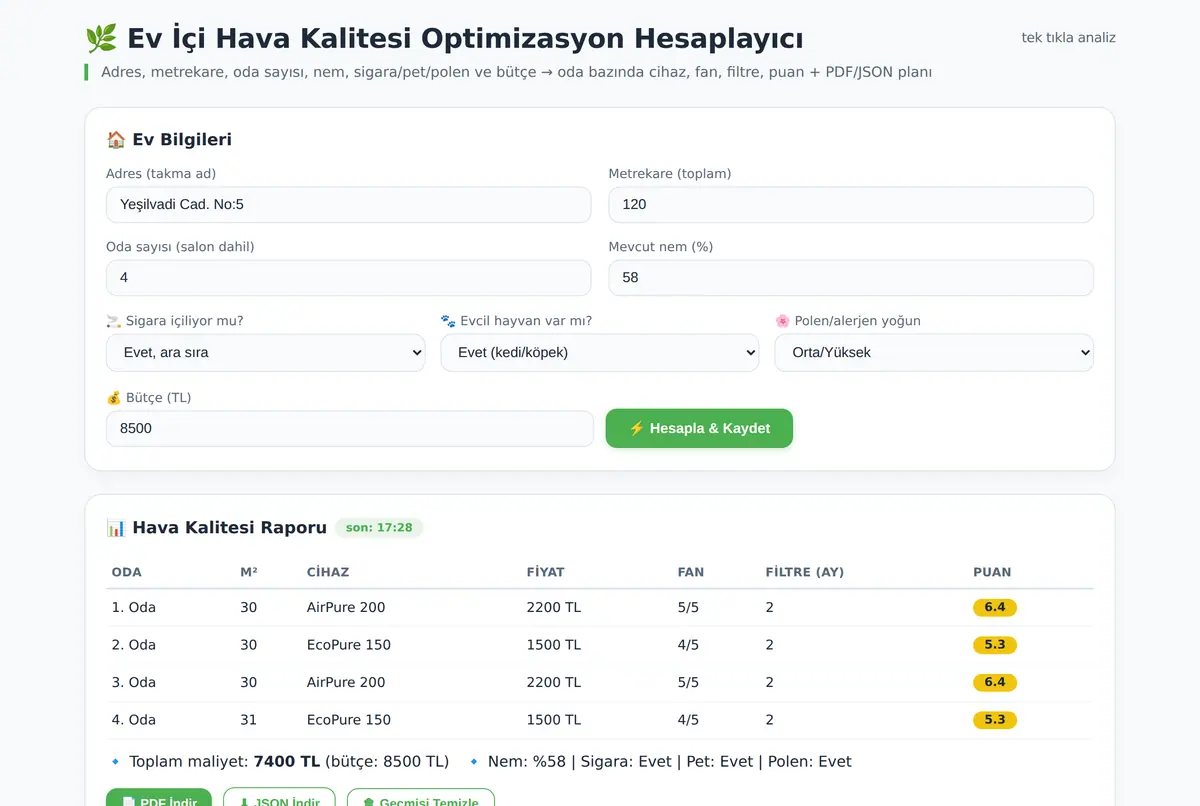
Task: Click the 1500 TL price in 2. Oda row
Action: click(x=554, y=645)
